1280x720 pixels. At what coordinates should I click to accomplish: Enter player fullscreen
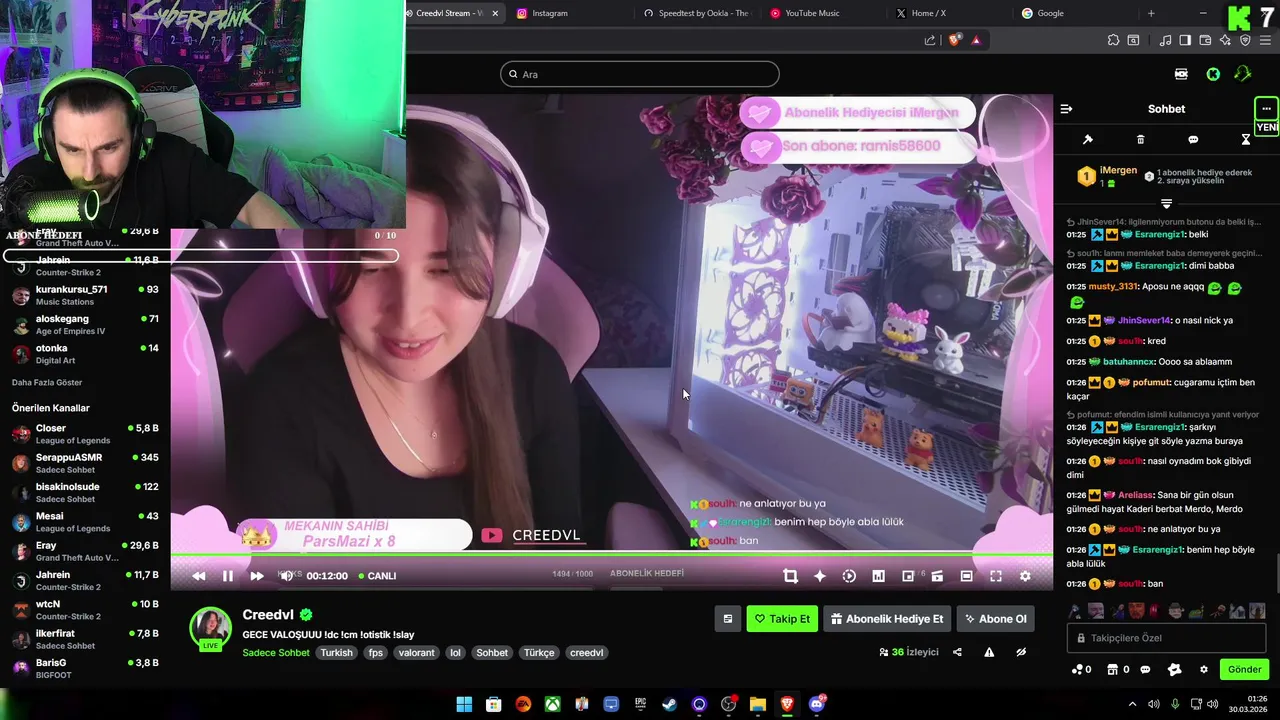[996, 576]
